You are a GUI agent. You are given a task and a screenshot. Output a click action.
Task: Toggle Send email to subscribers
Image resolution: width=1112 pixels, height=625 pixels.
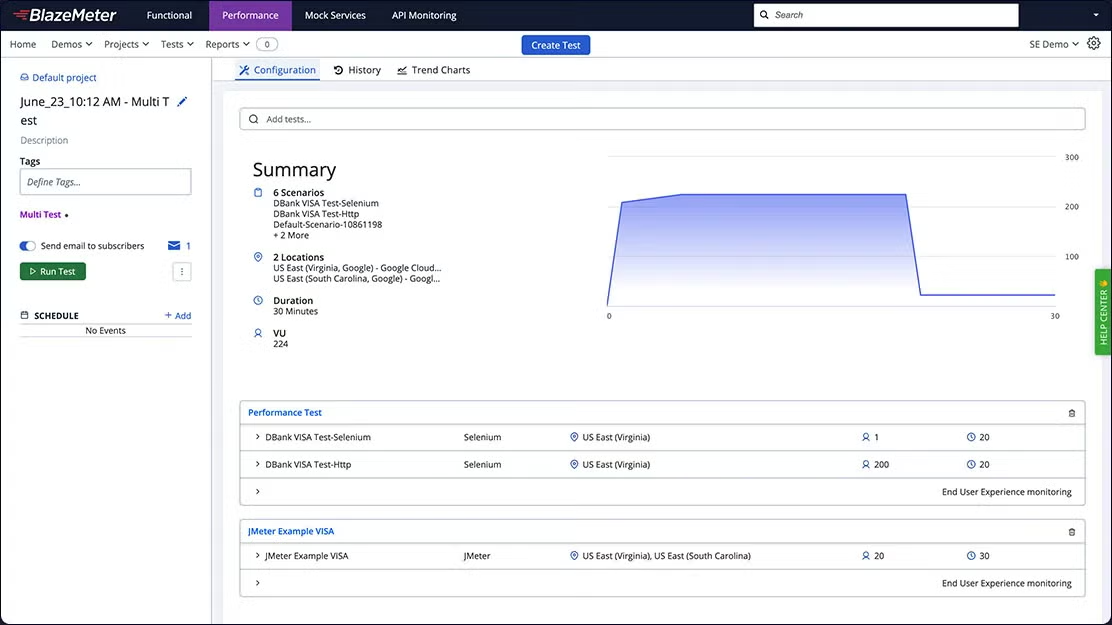tap(25, 245)
